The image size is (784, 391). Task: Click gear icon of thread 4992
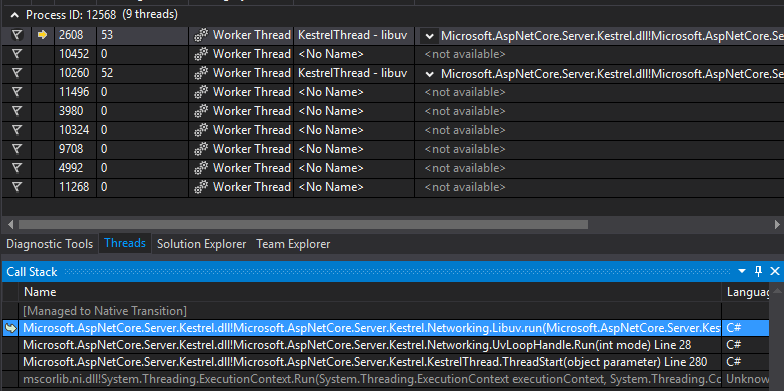point(201,168)
